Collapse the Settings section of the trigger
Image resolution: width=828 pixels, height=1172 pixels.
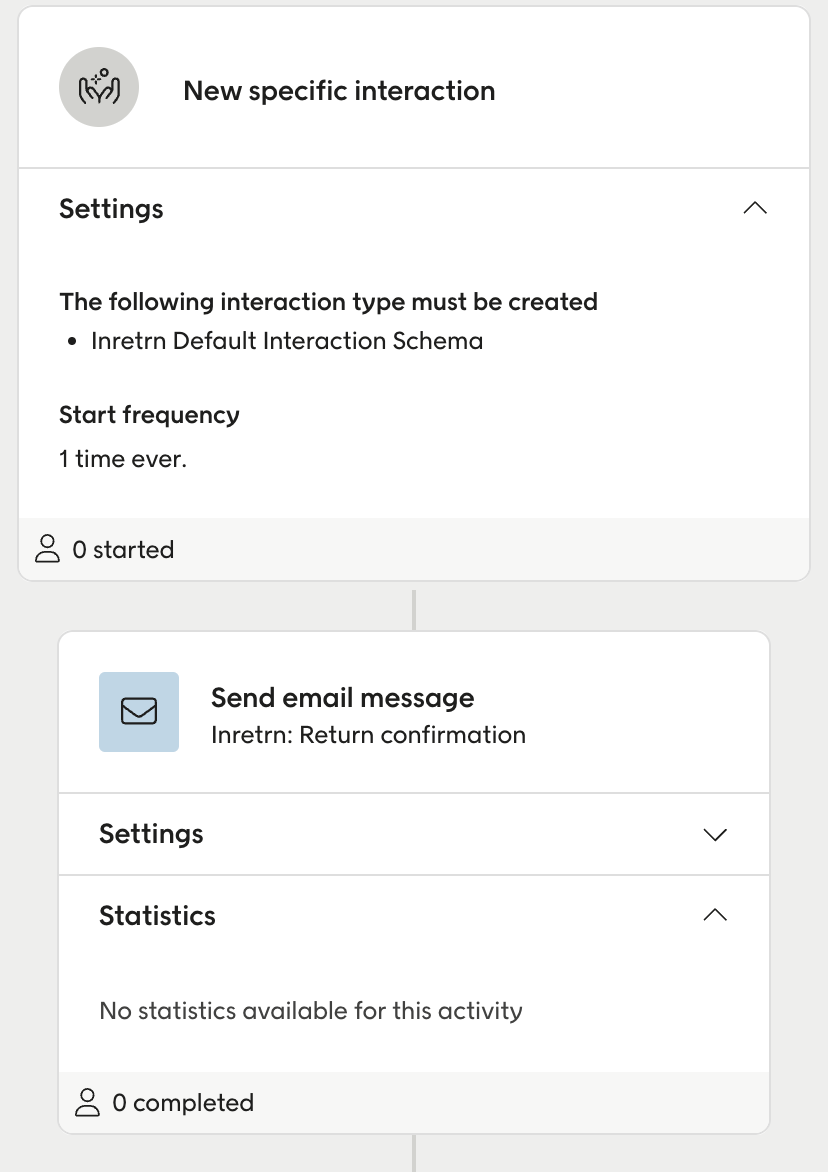756,208
